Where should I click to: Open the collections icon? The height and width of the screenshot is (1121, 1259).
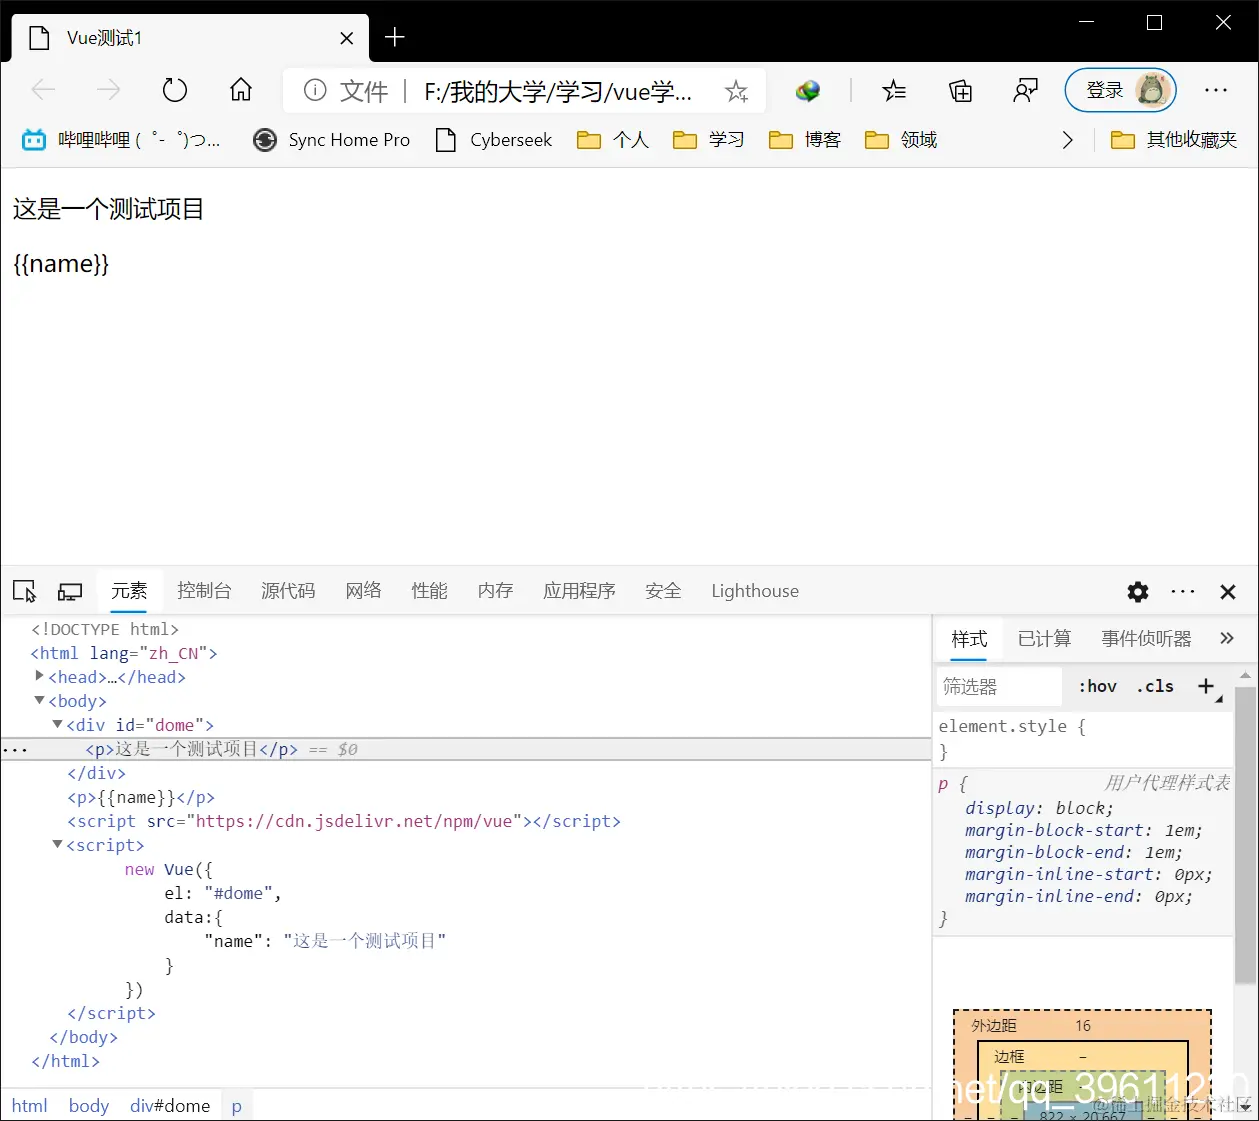tap(960, 91)
